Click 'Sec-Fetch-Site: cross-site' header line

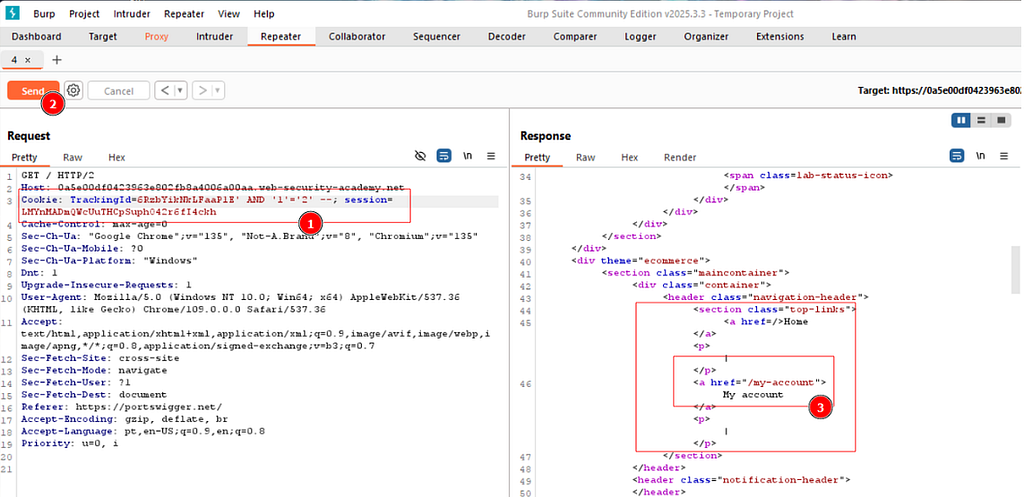click(x=100, y=359)
